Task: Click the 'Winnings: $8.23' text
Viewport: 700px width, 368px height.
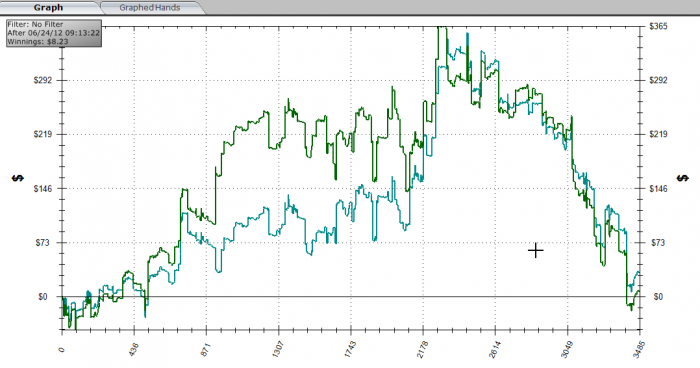Action: (38, 42)
